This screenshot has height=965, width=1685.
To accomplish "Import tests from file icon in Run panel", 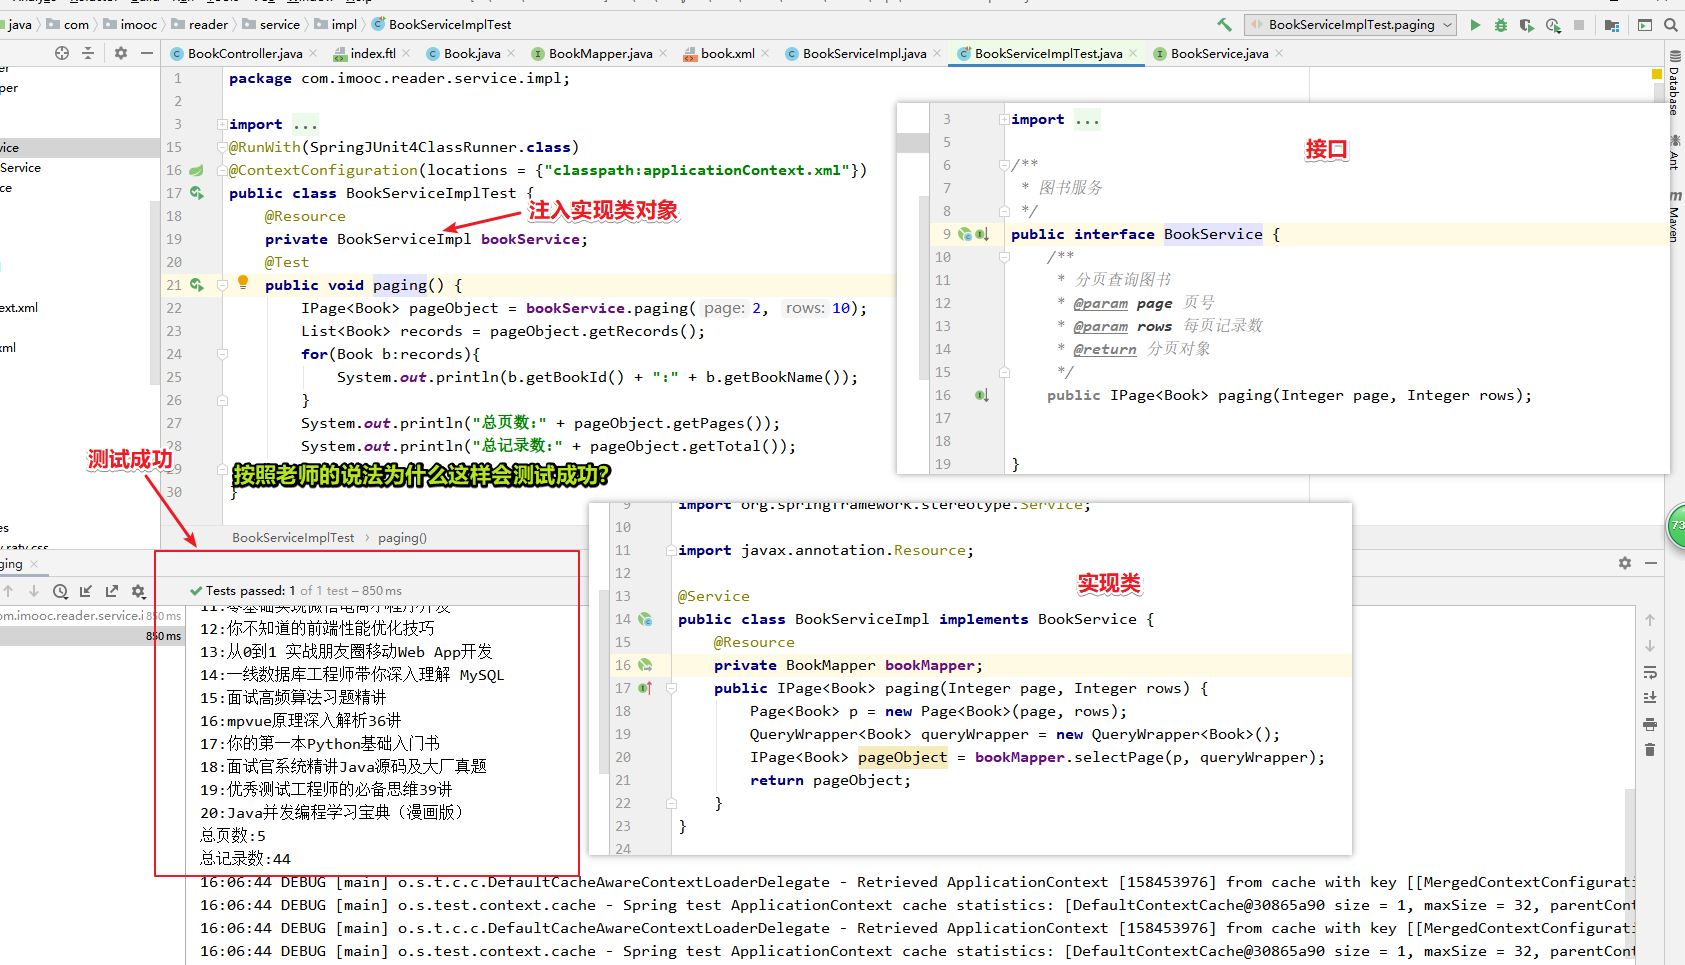I will (86, 591).
